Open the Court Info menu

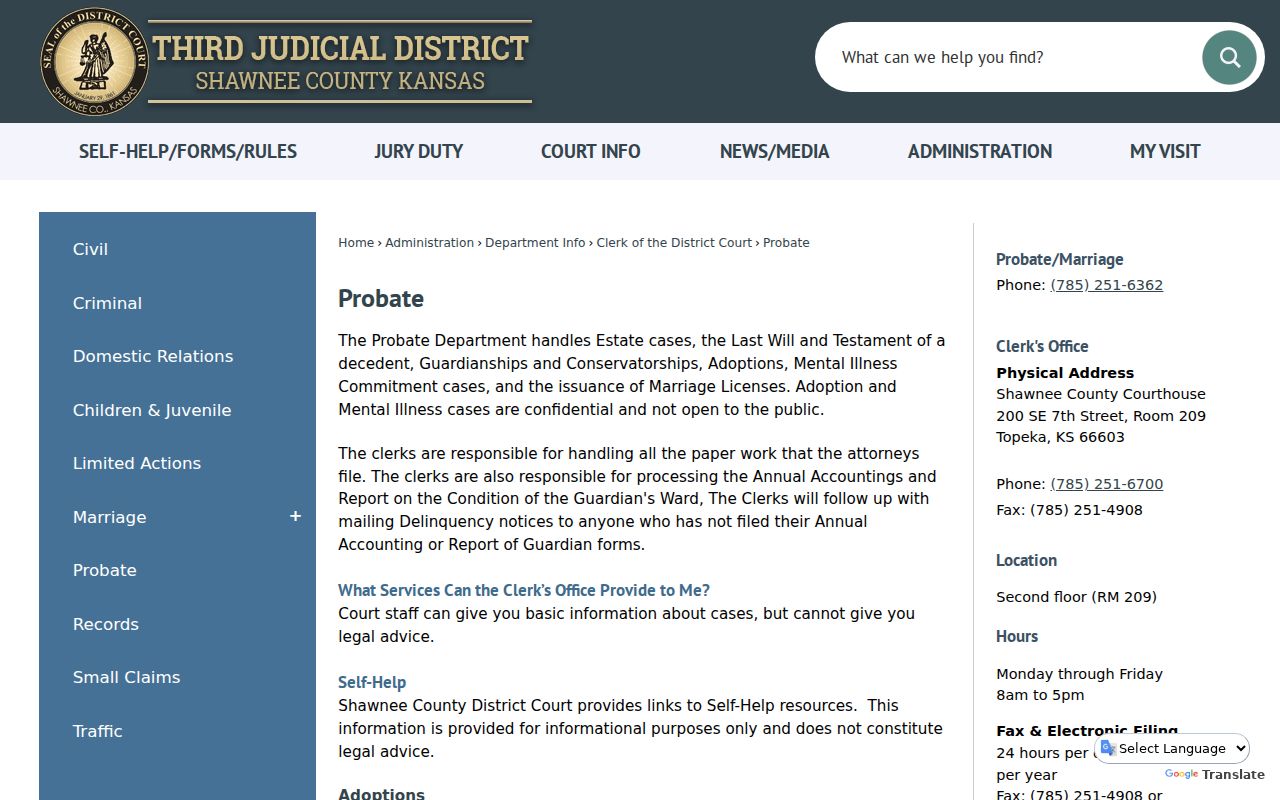[591, 151]
